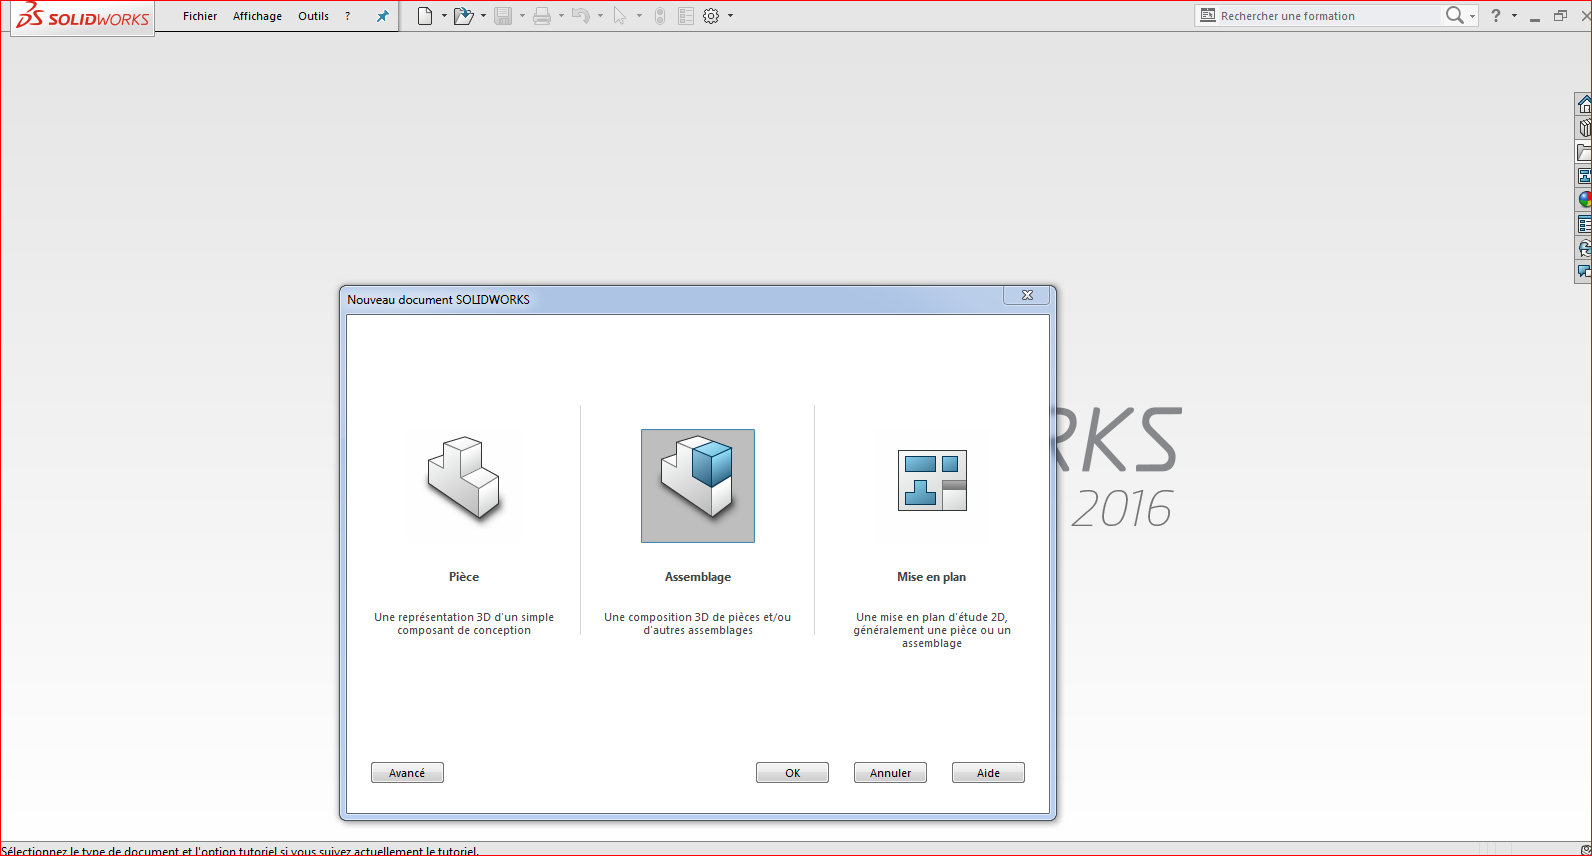The height and width of the screenshot is (856, 1592).
Task: Click the Rebuild traffic light icon
Action: point(660,16)
